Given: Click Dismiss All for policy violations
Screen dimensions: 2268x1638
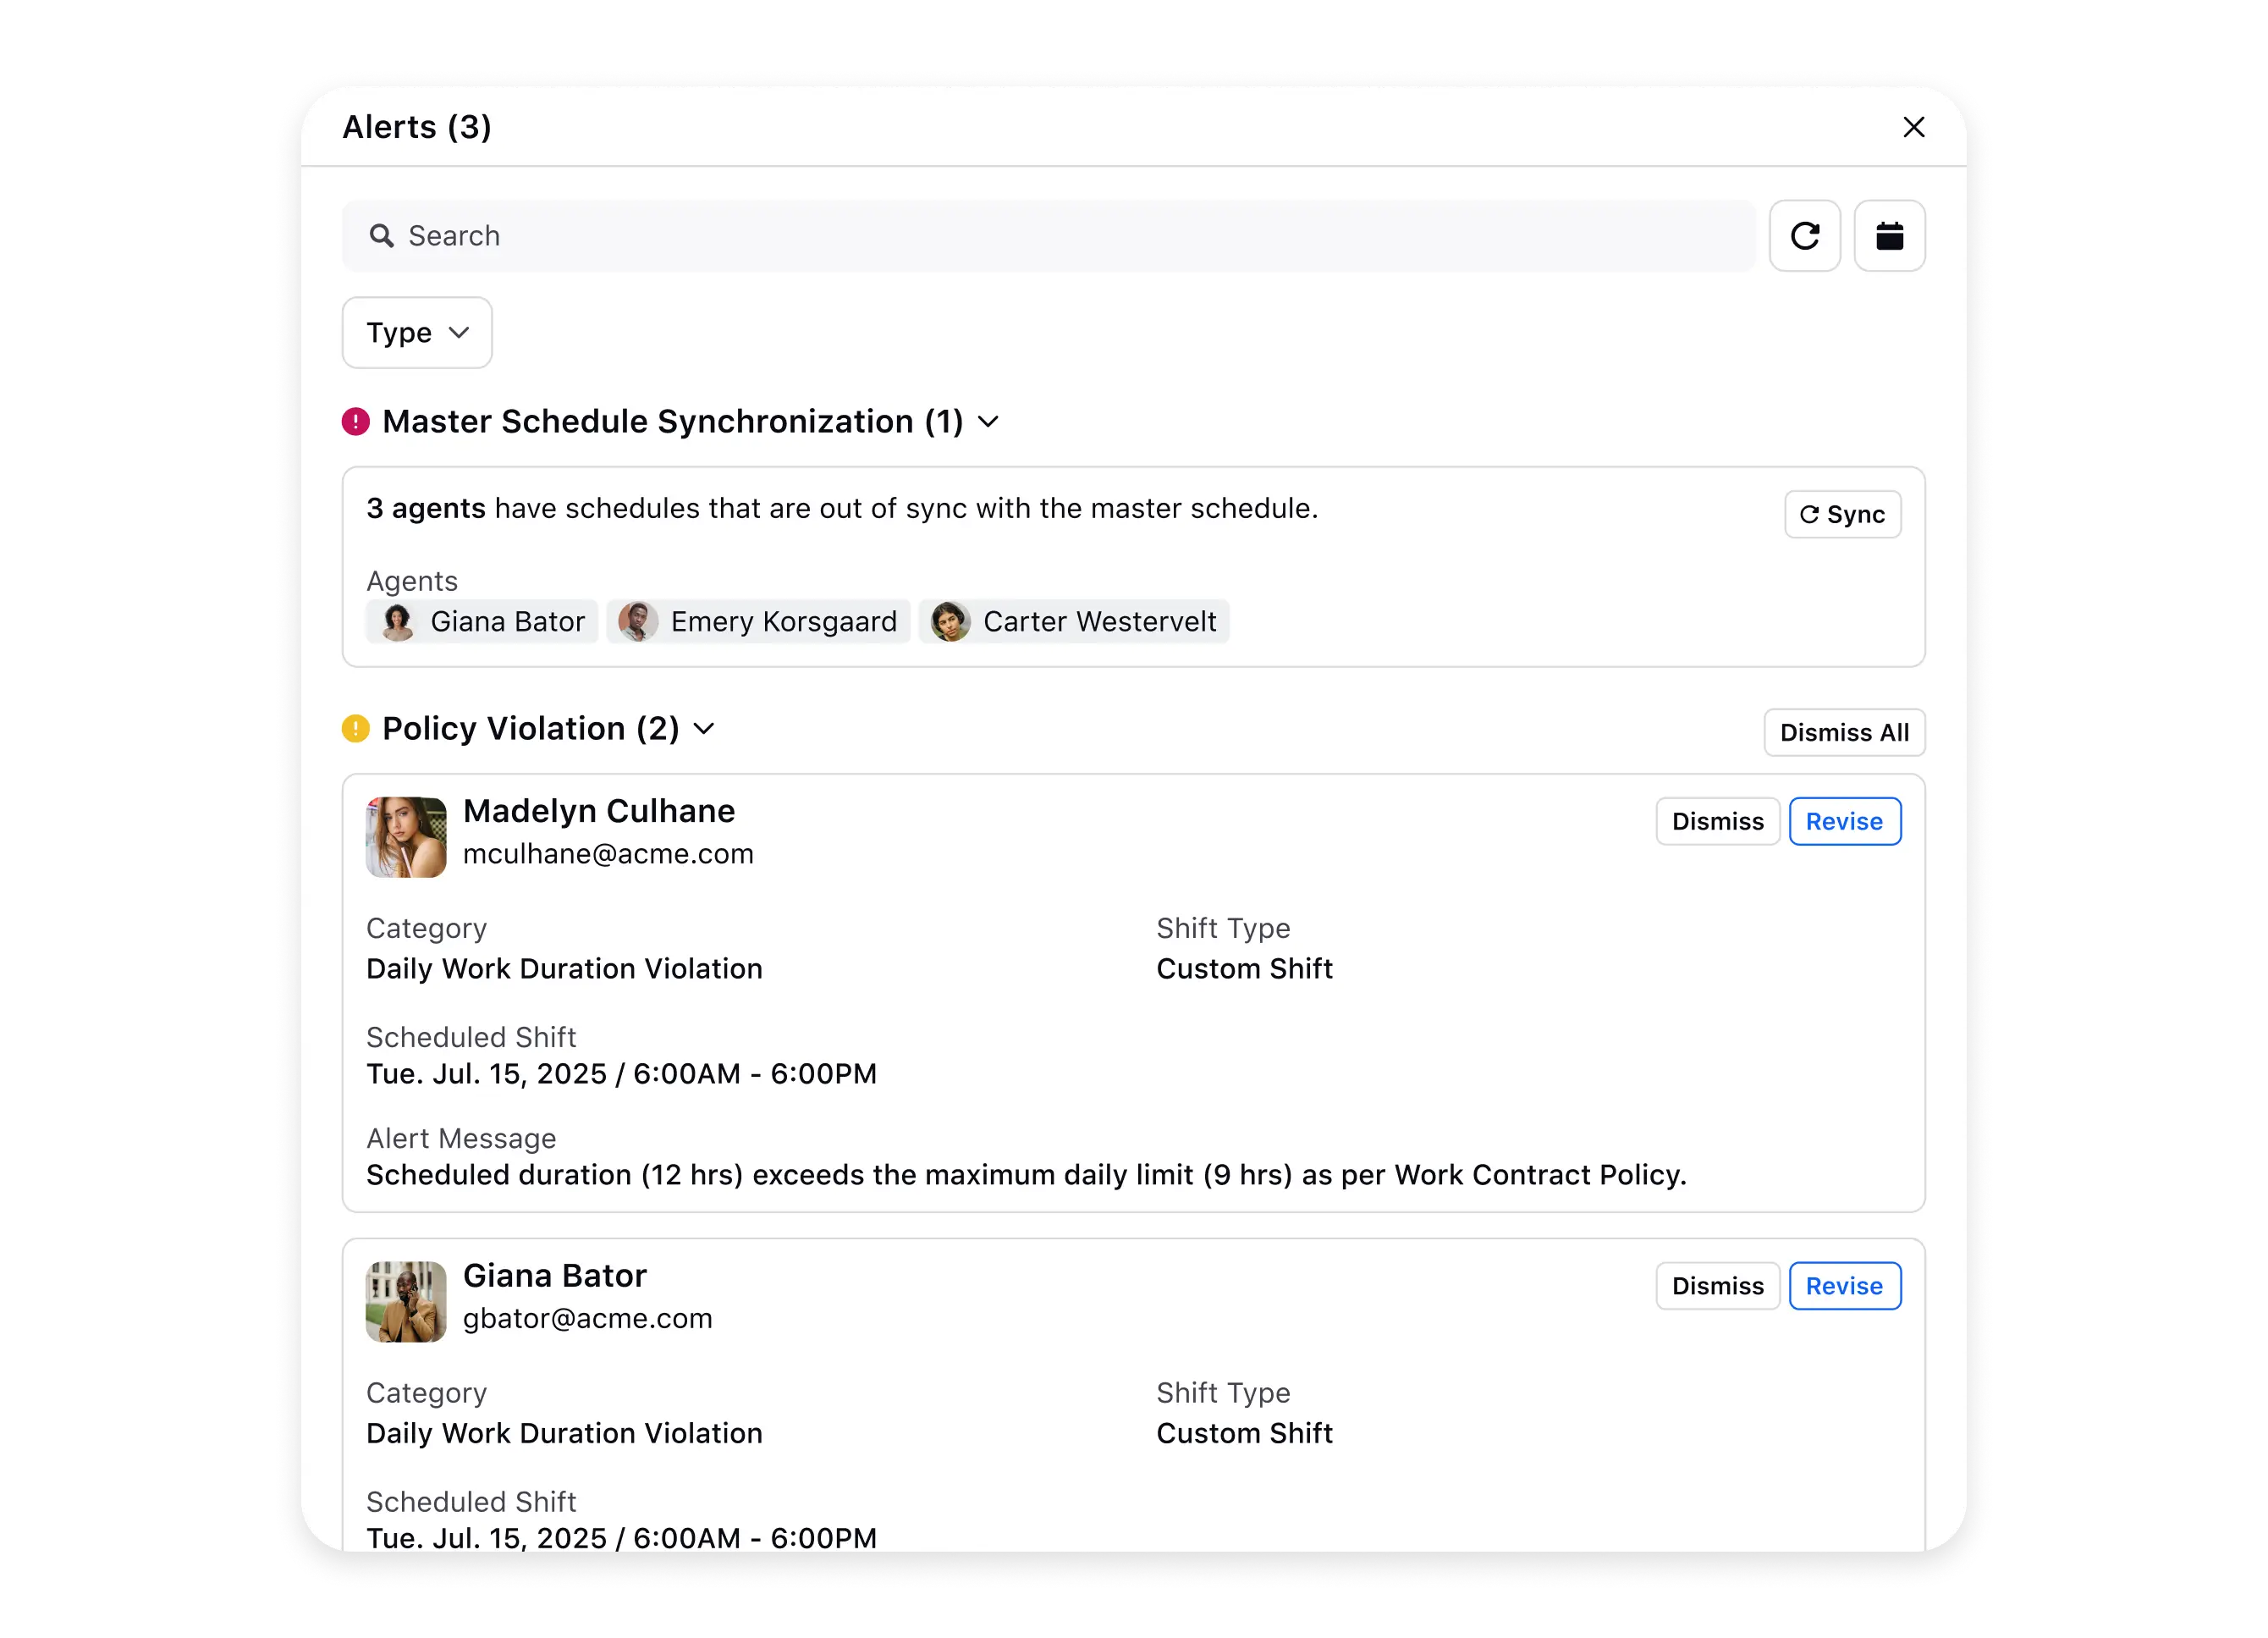Looking at the screenshot, I should click(1843, 733).
